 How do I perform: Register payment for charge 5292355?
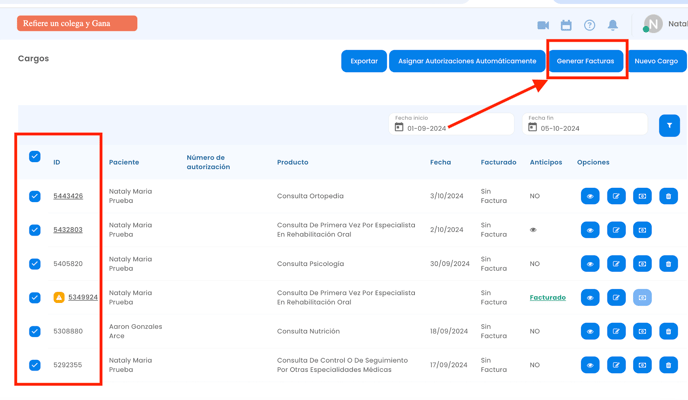[x=642, y=365]
